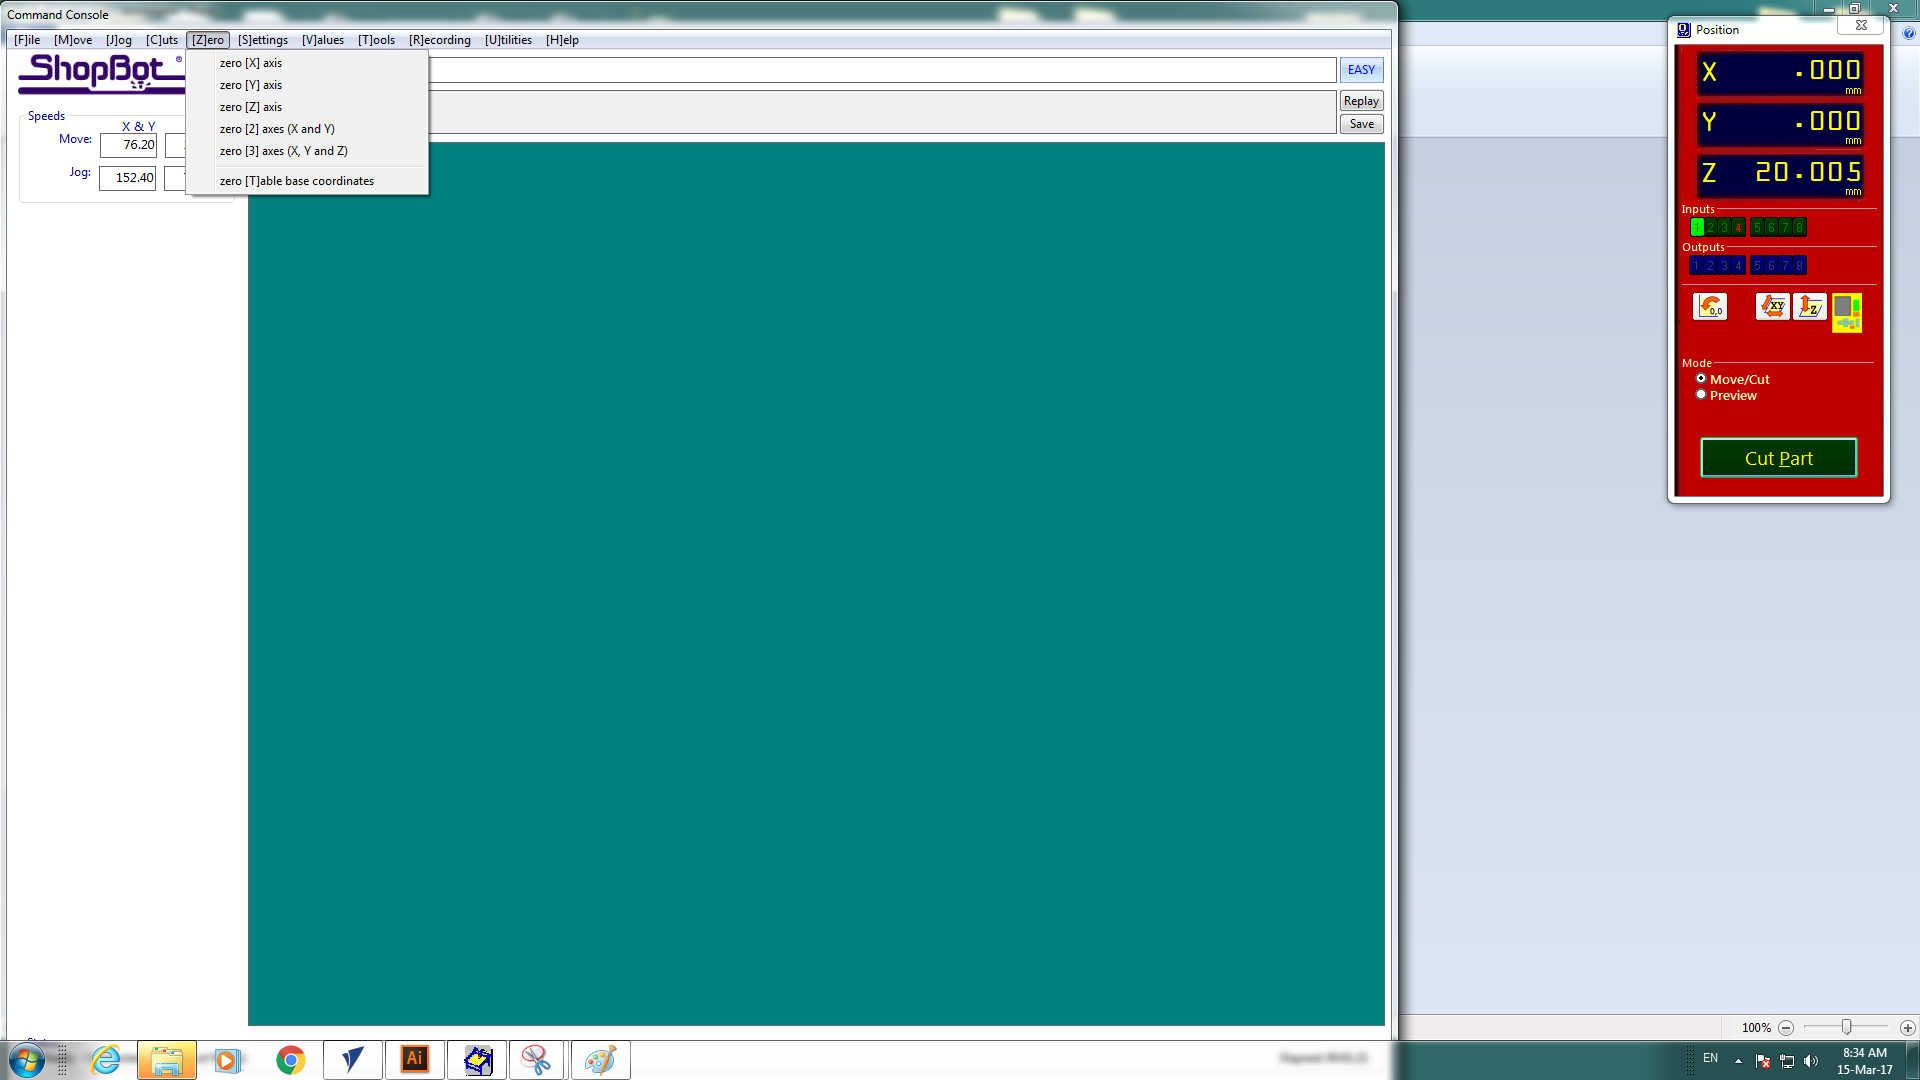Open the [U]tilities menu
The height and width of the screenshot is (1080, 1920).
[x=508, y=40]
